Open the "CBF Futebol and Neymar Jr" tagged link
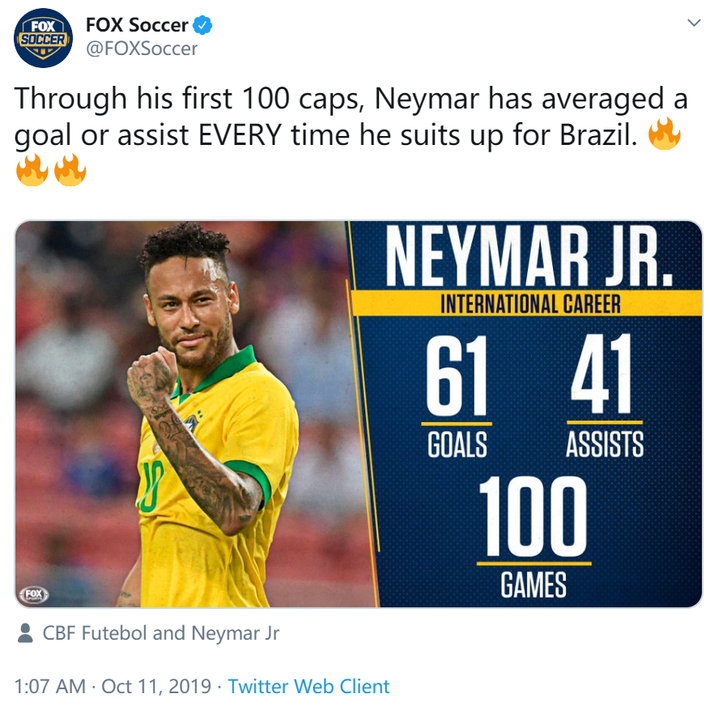This screenshot has height=711, width=710. point(161,633)
